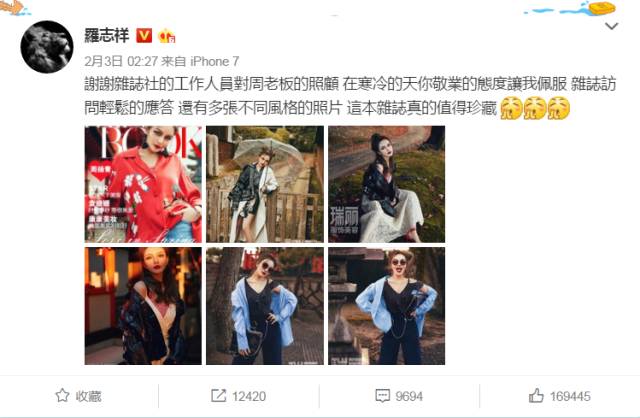Click the likes count 169445
Image resolution: width=640 pixels, height=418 pixels.
pyautogui.click(x=570, y=396)
